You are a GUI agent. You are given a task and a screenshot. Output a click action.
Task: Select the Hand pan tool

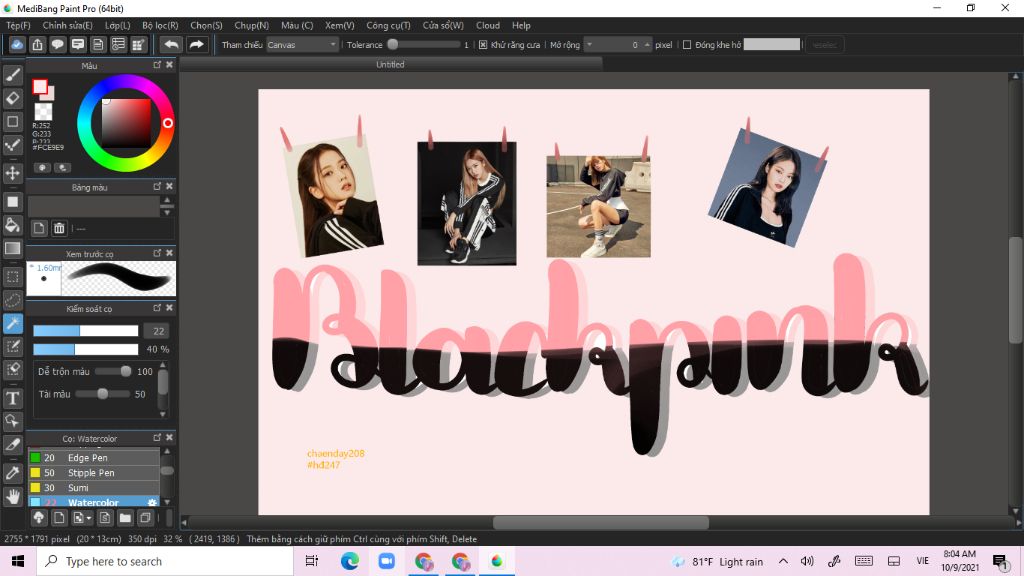tap(12, 496)
